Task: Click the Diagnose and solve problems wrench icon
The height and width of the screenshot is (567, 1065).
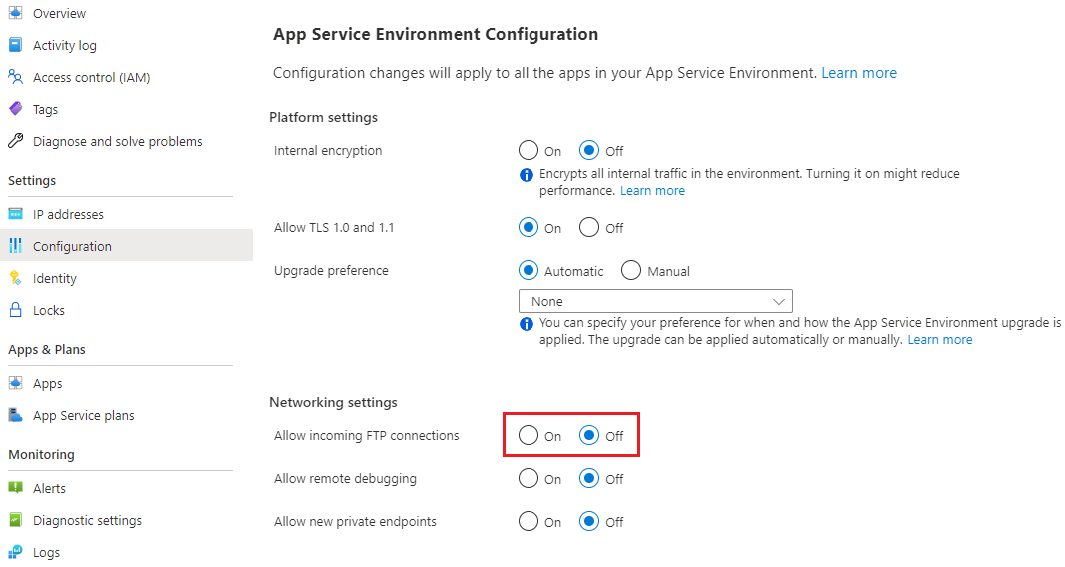Action: (x=15, y=141)
